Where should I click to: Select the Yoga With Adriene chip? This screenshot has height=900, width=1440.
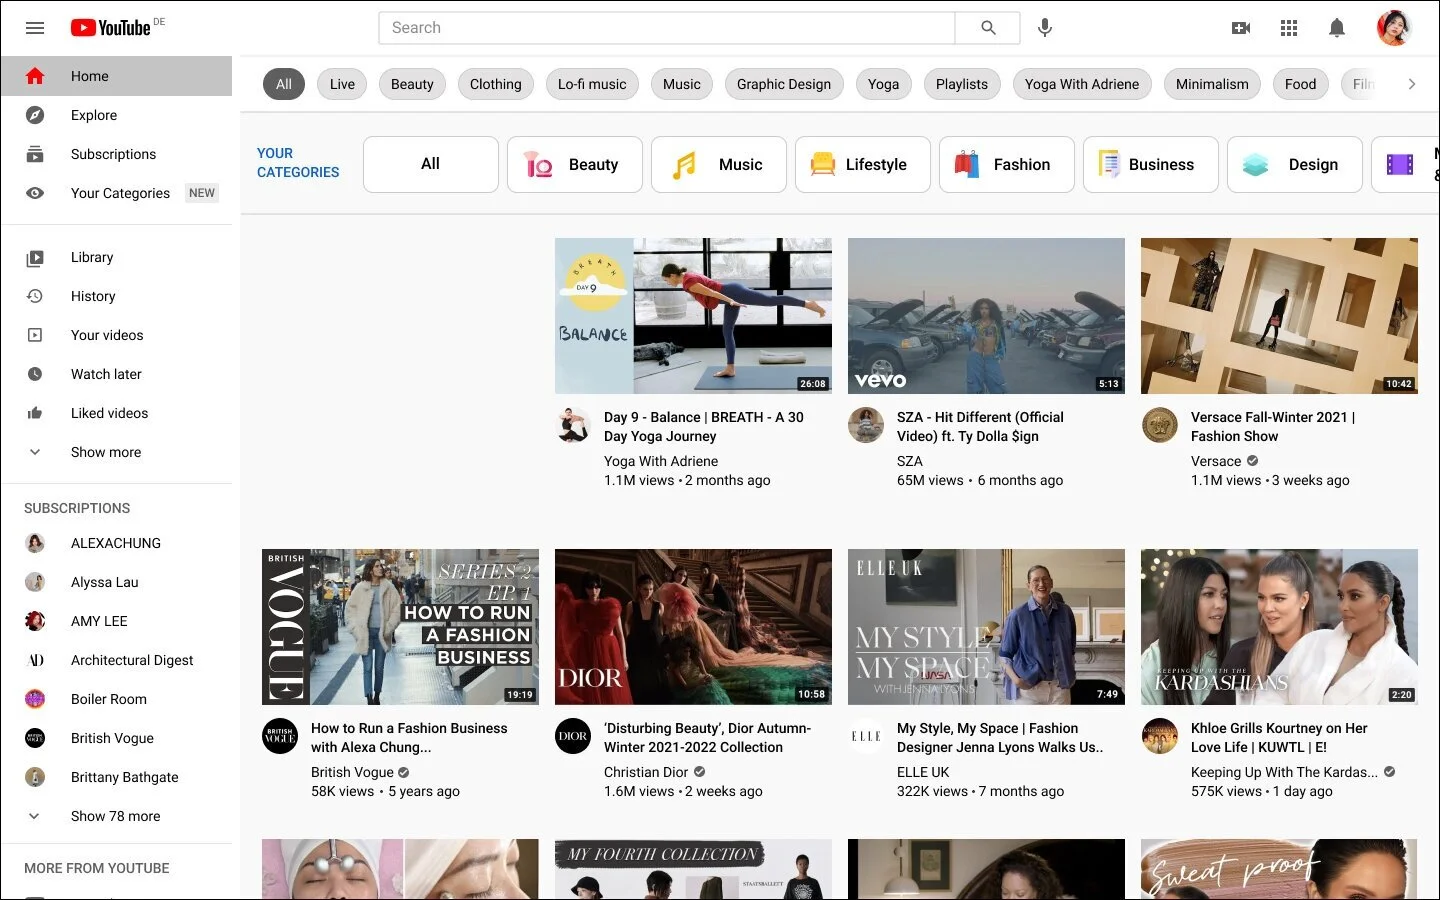1082,84
